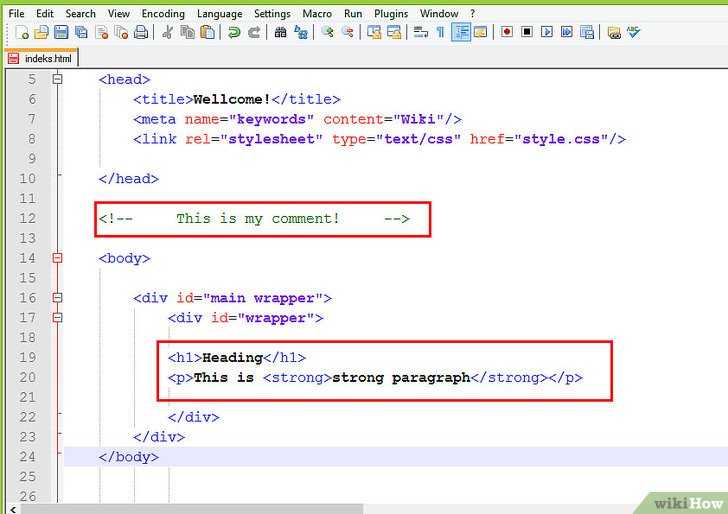Collapse the body tag fold on line 14

pos(57,258)
